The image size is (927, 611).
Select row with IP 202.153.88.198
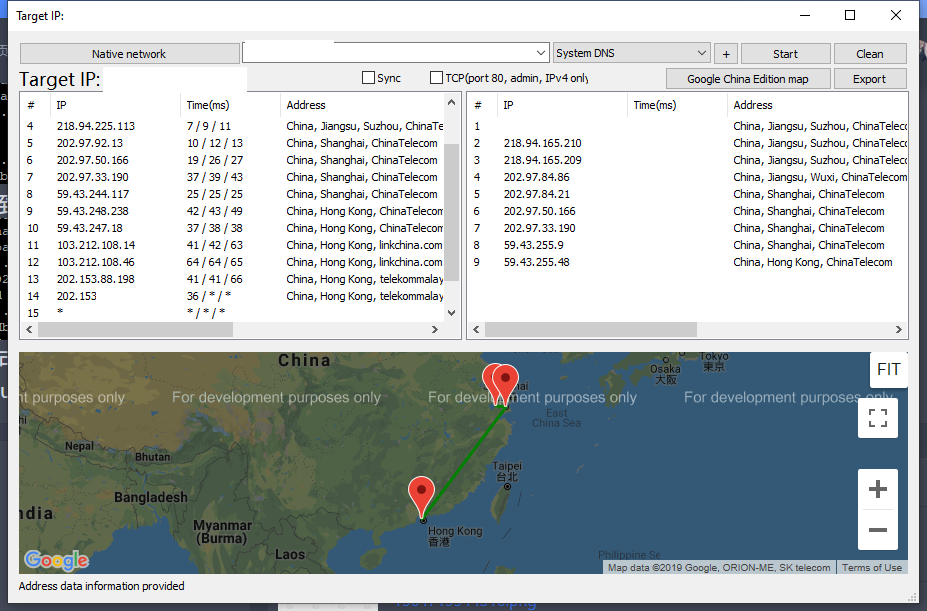tap(234, 279)
